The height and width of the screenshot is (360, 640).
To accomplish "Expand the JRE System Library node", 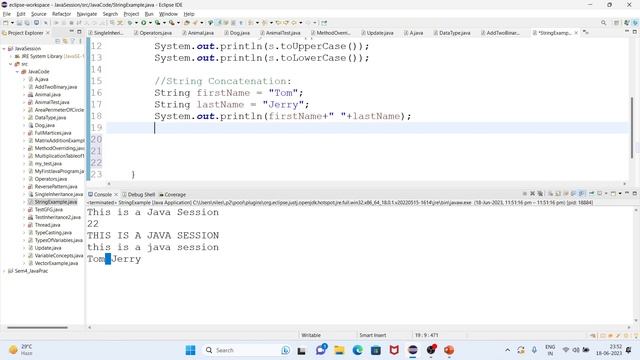I will (x=11, y=56).
